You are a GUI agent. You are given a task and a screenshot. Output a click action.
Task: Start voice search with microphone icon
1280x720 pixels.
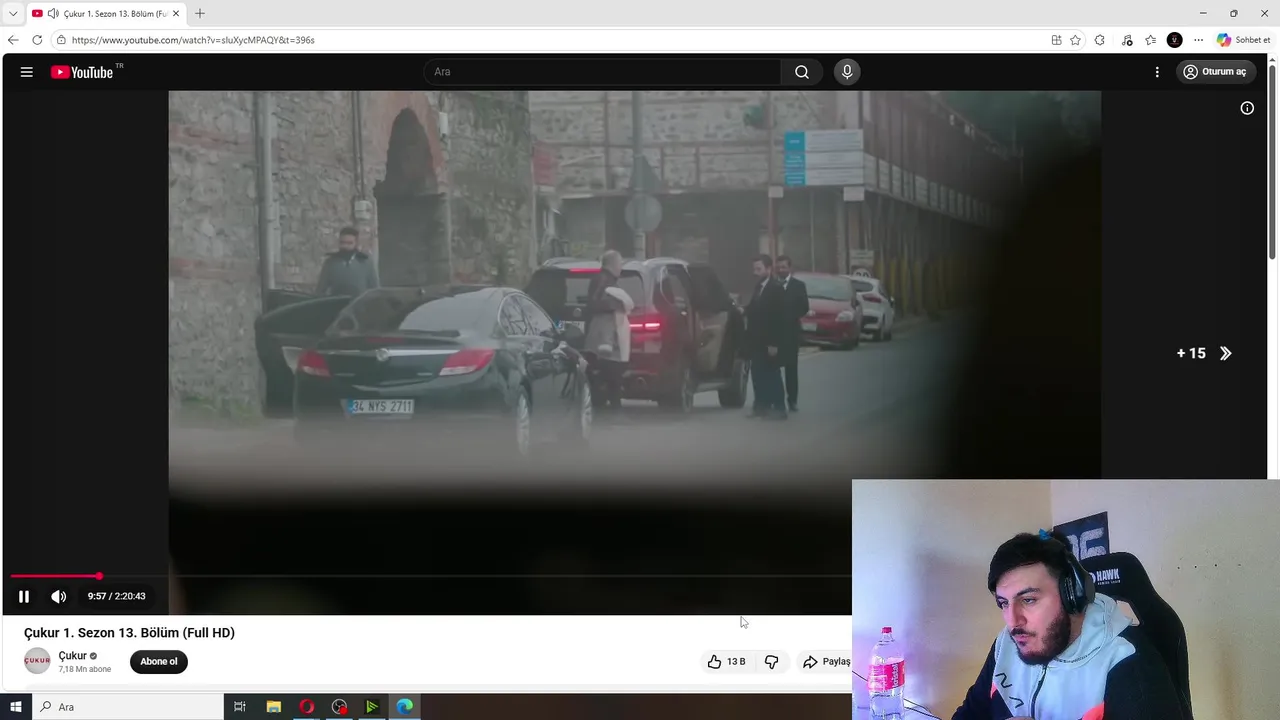pos(847,72)
